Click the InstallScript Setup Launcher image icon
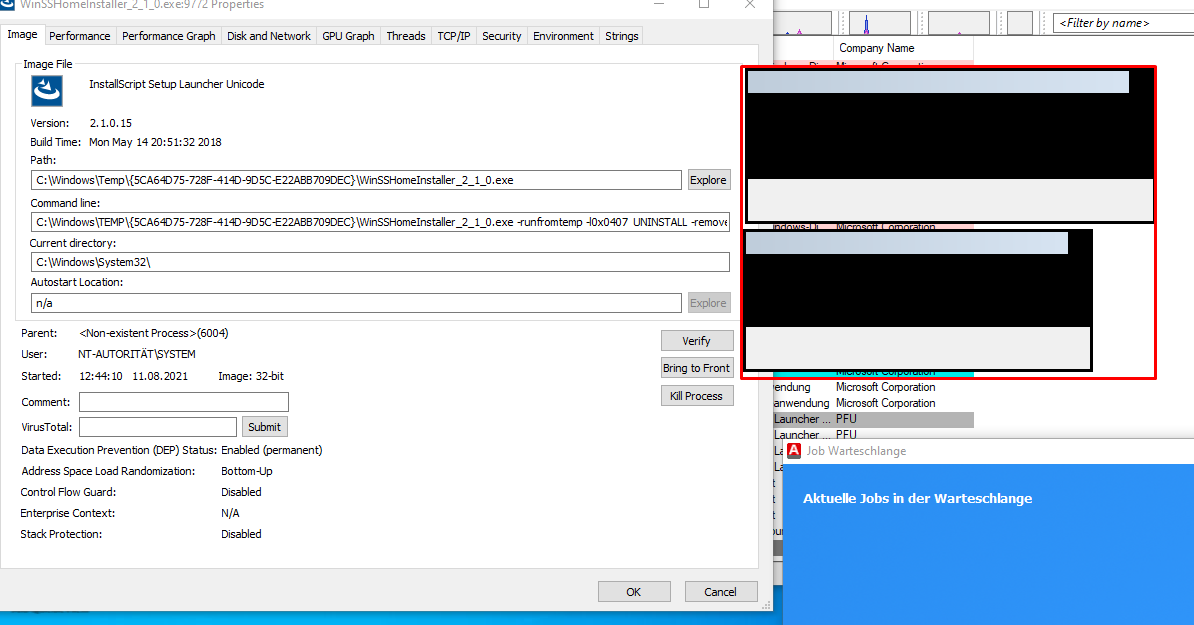 [46, 91]
